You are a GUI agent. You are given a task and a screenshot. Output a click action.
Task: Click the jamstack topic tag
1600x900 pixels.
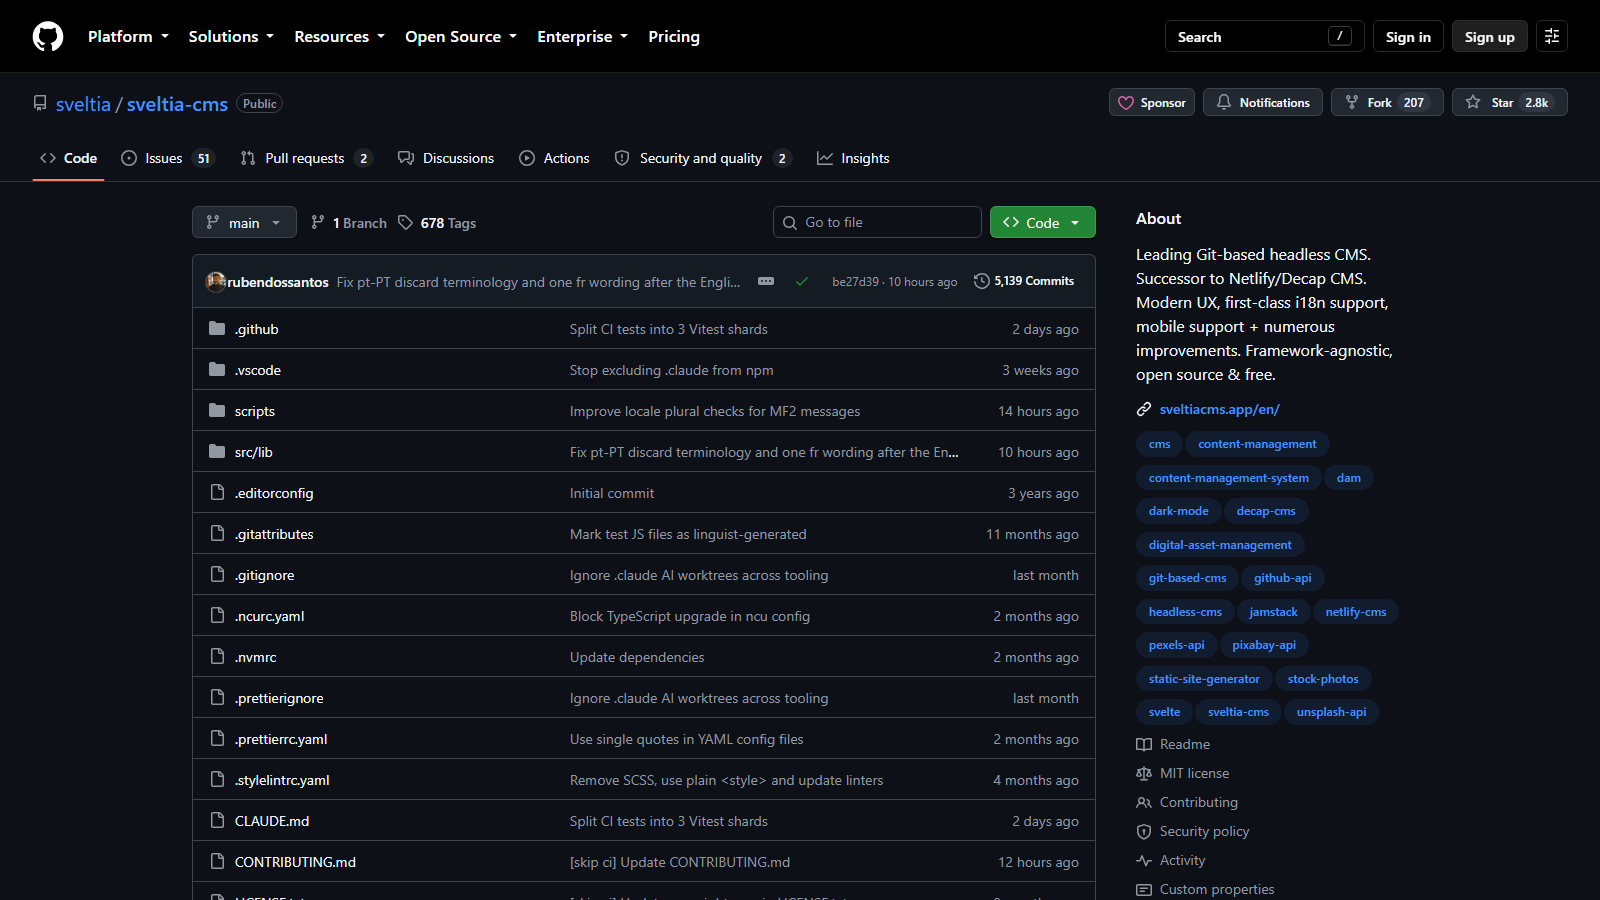click(1273, 612)
